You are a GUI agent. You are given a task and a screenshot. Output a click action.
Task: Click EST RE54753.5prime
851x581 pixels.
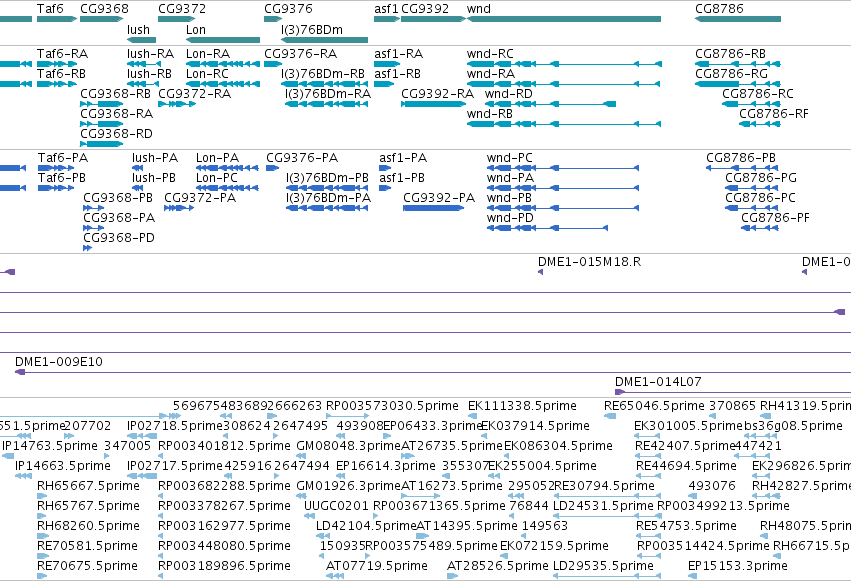click(x=686, y=526)
